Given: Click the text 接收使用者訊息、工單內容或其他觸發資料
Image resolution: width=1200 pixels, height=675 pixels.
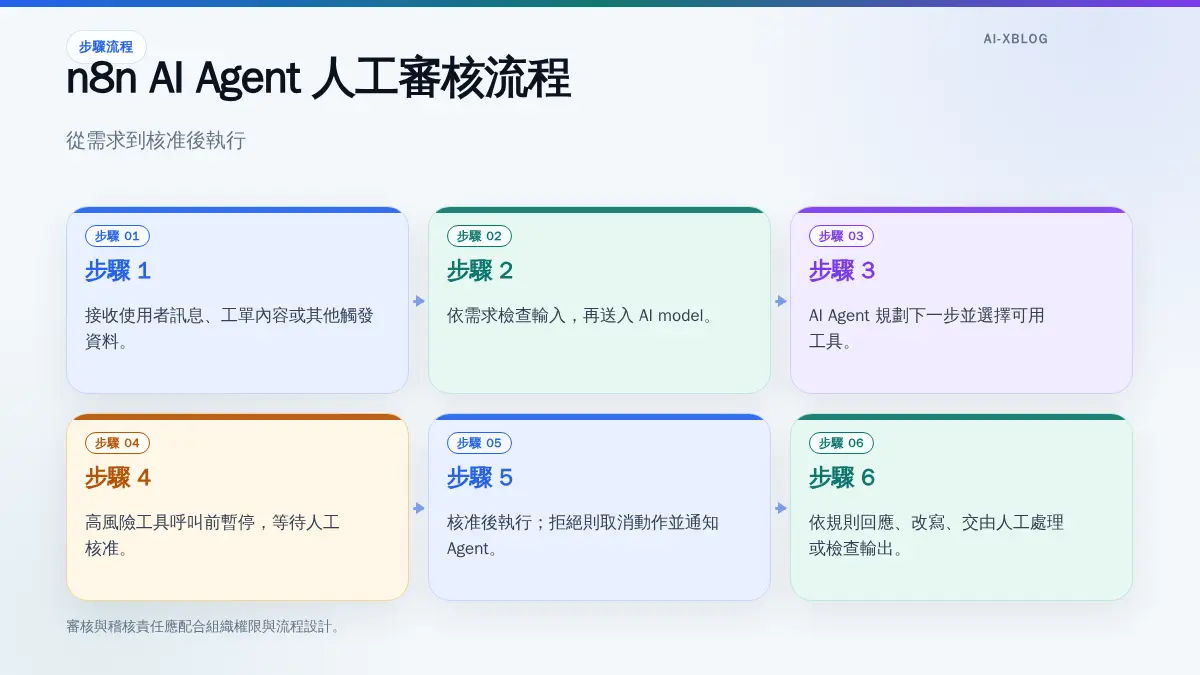Looking at the screenshot, I should (x=229, y=329).
